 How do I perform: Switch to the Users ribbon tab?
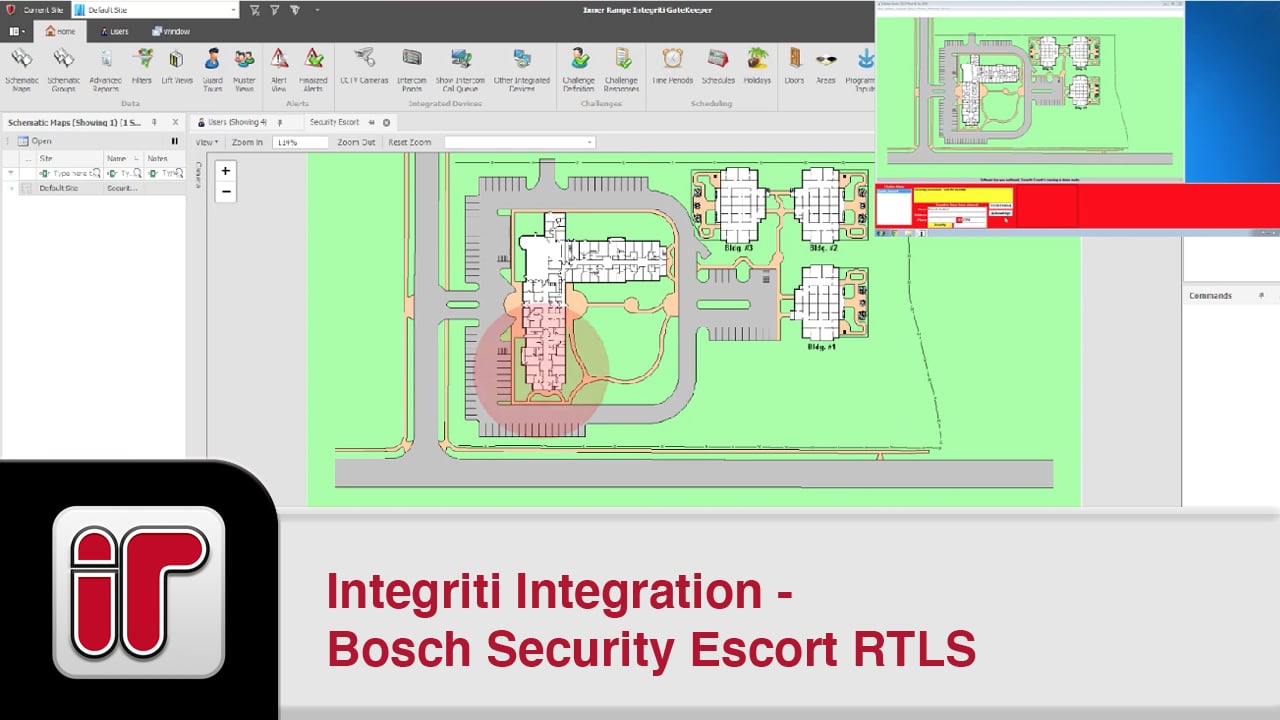click(113, 31)
